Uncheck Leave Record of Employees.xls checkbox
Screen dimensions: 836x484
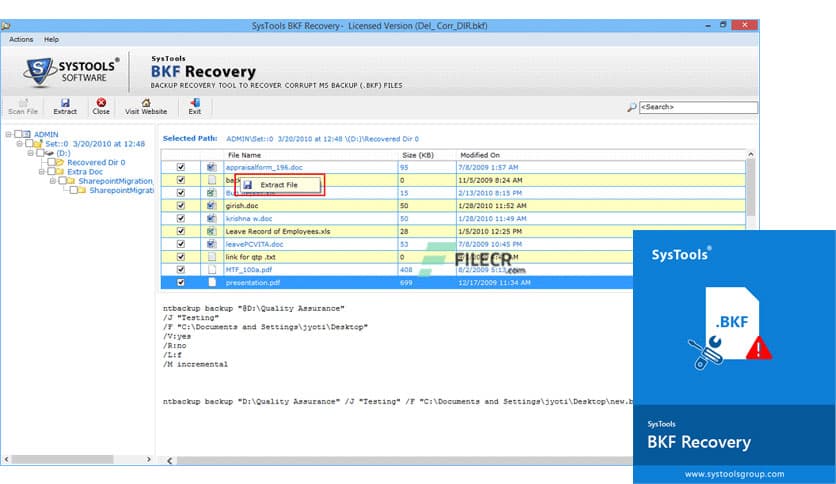pos(181,231)
